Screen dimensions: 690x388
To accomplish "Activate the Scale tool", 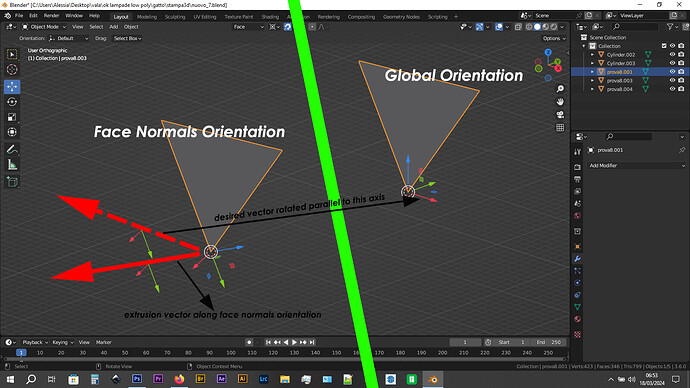I will [x=12, y=117].
